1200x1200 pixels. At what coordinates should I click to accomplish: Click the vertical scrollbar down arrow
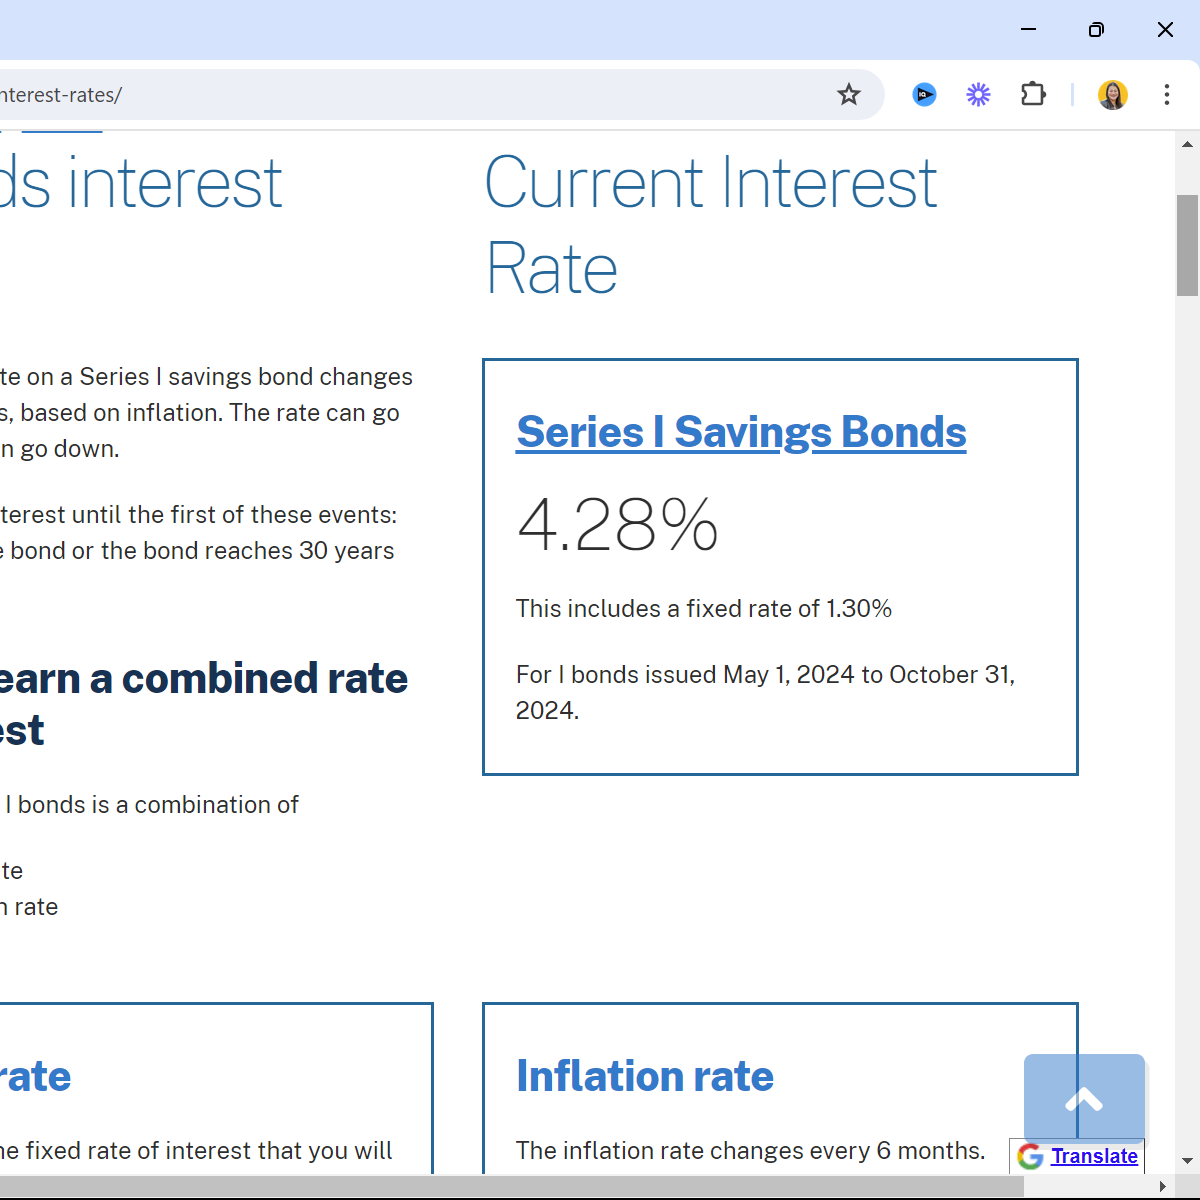[1187, 1161]
